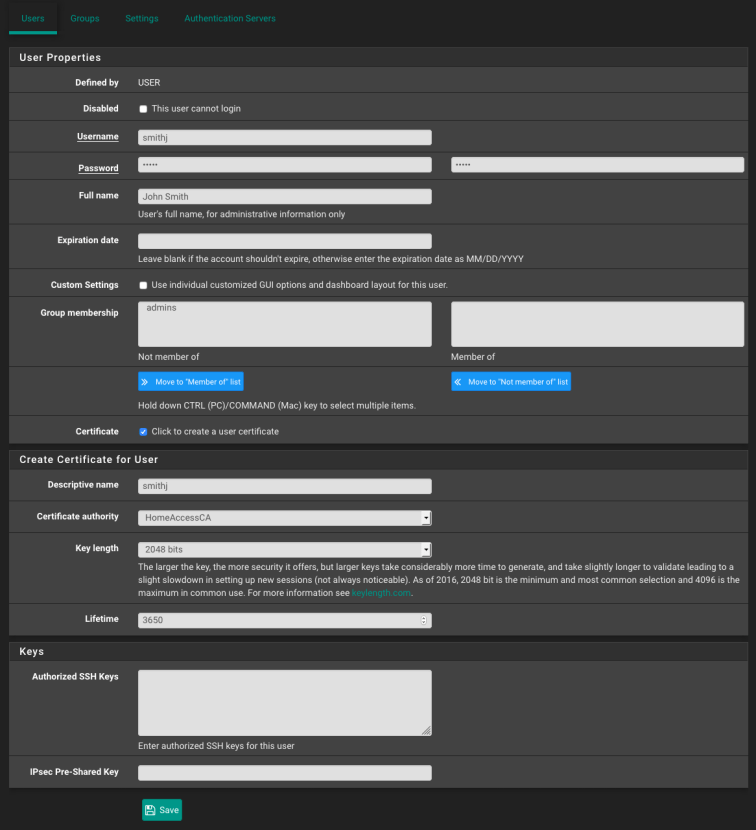Focus the password confirmation field
Image resolution: width=756 pixels, height=830 pixels.
pos(597,165)
